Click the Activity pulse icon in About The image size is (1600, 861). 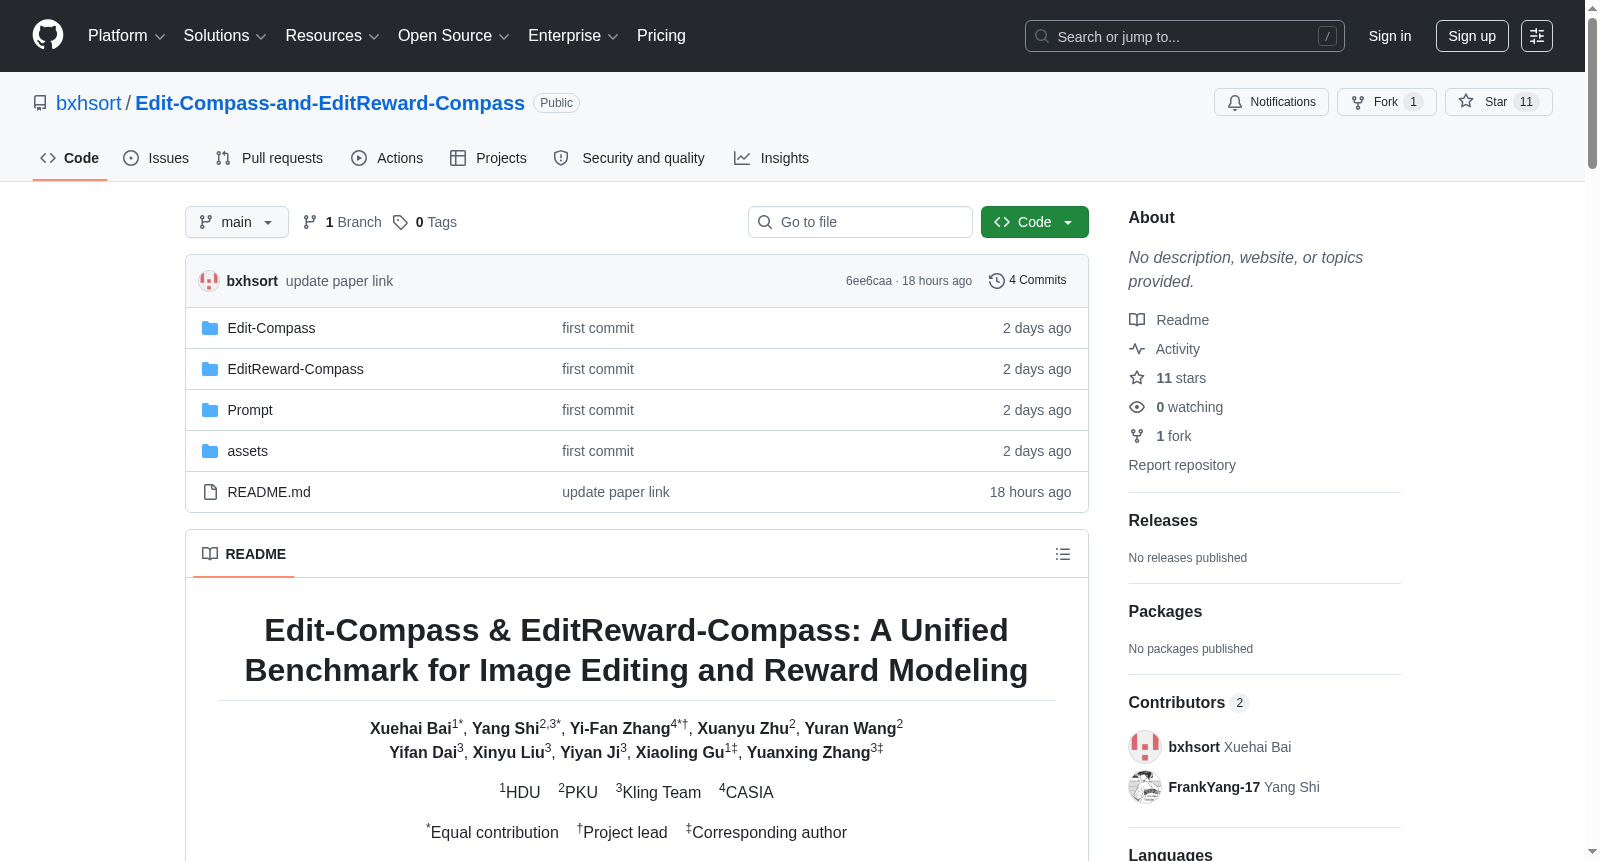1137,349
